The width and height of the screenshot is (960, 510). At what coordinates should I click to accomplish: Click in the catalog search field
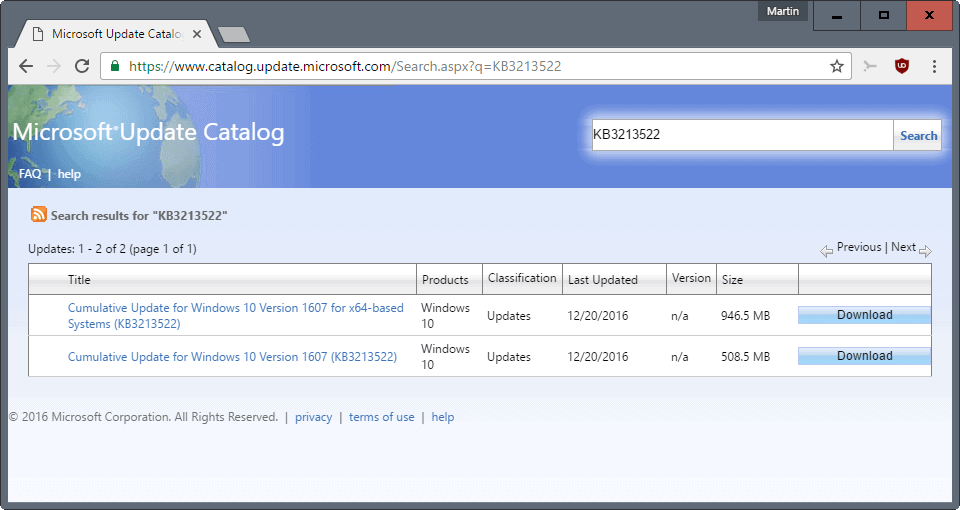tap(741, 135)
